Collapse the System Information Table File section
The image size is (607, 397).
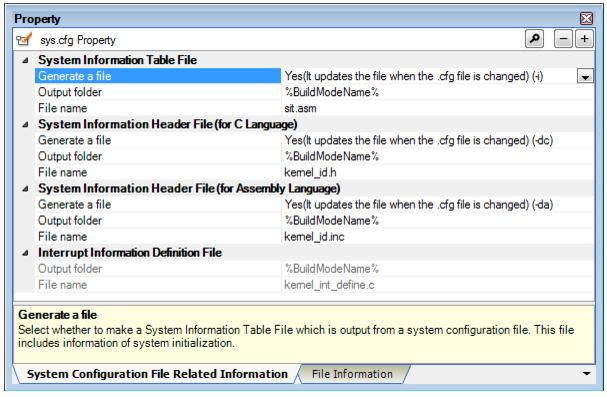click(x=25, y=60)
